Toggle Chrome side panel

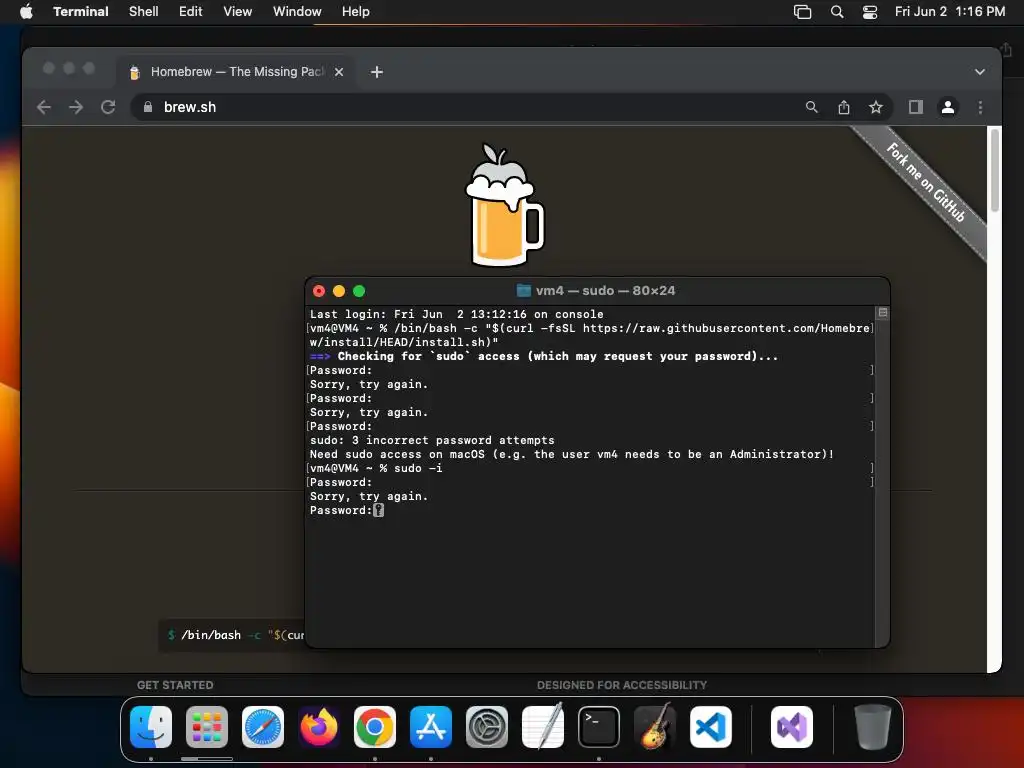[x=916, y=107]
